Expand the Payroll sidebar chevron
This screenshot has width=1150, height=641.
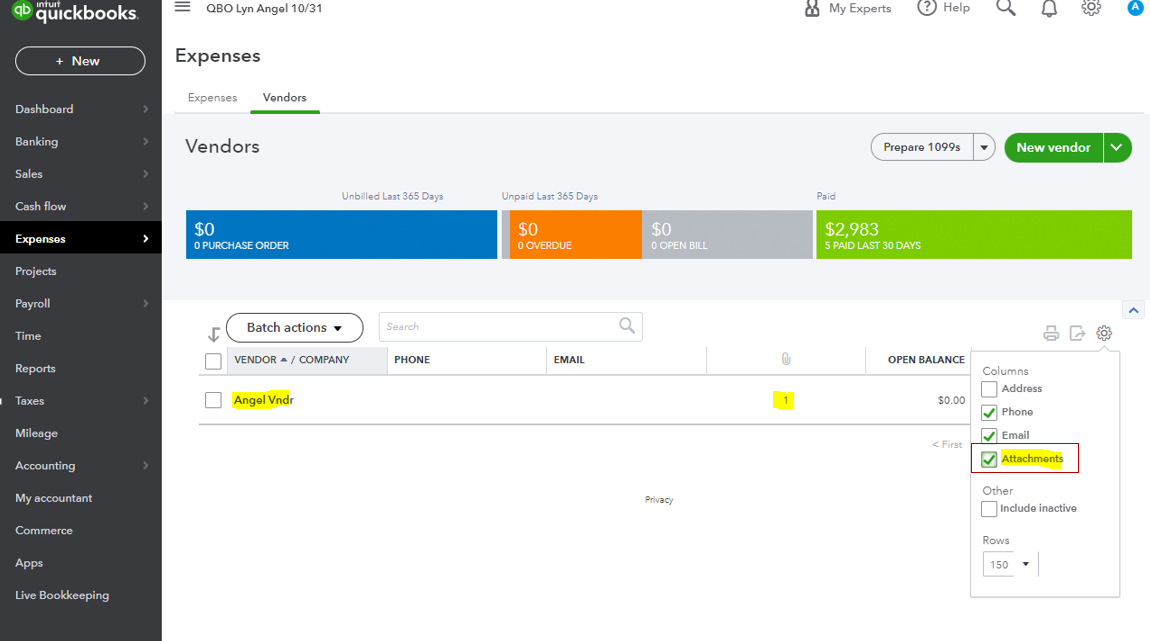pyautogui.click(x=145, y=304)
